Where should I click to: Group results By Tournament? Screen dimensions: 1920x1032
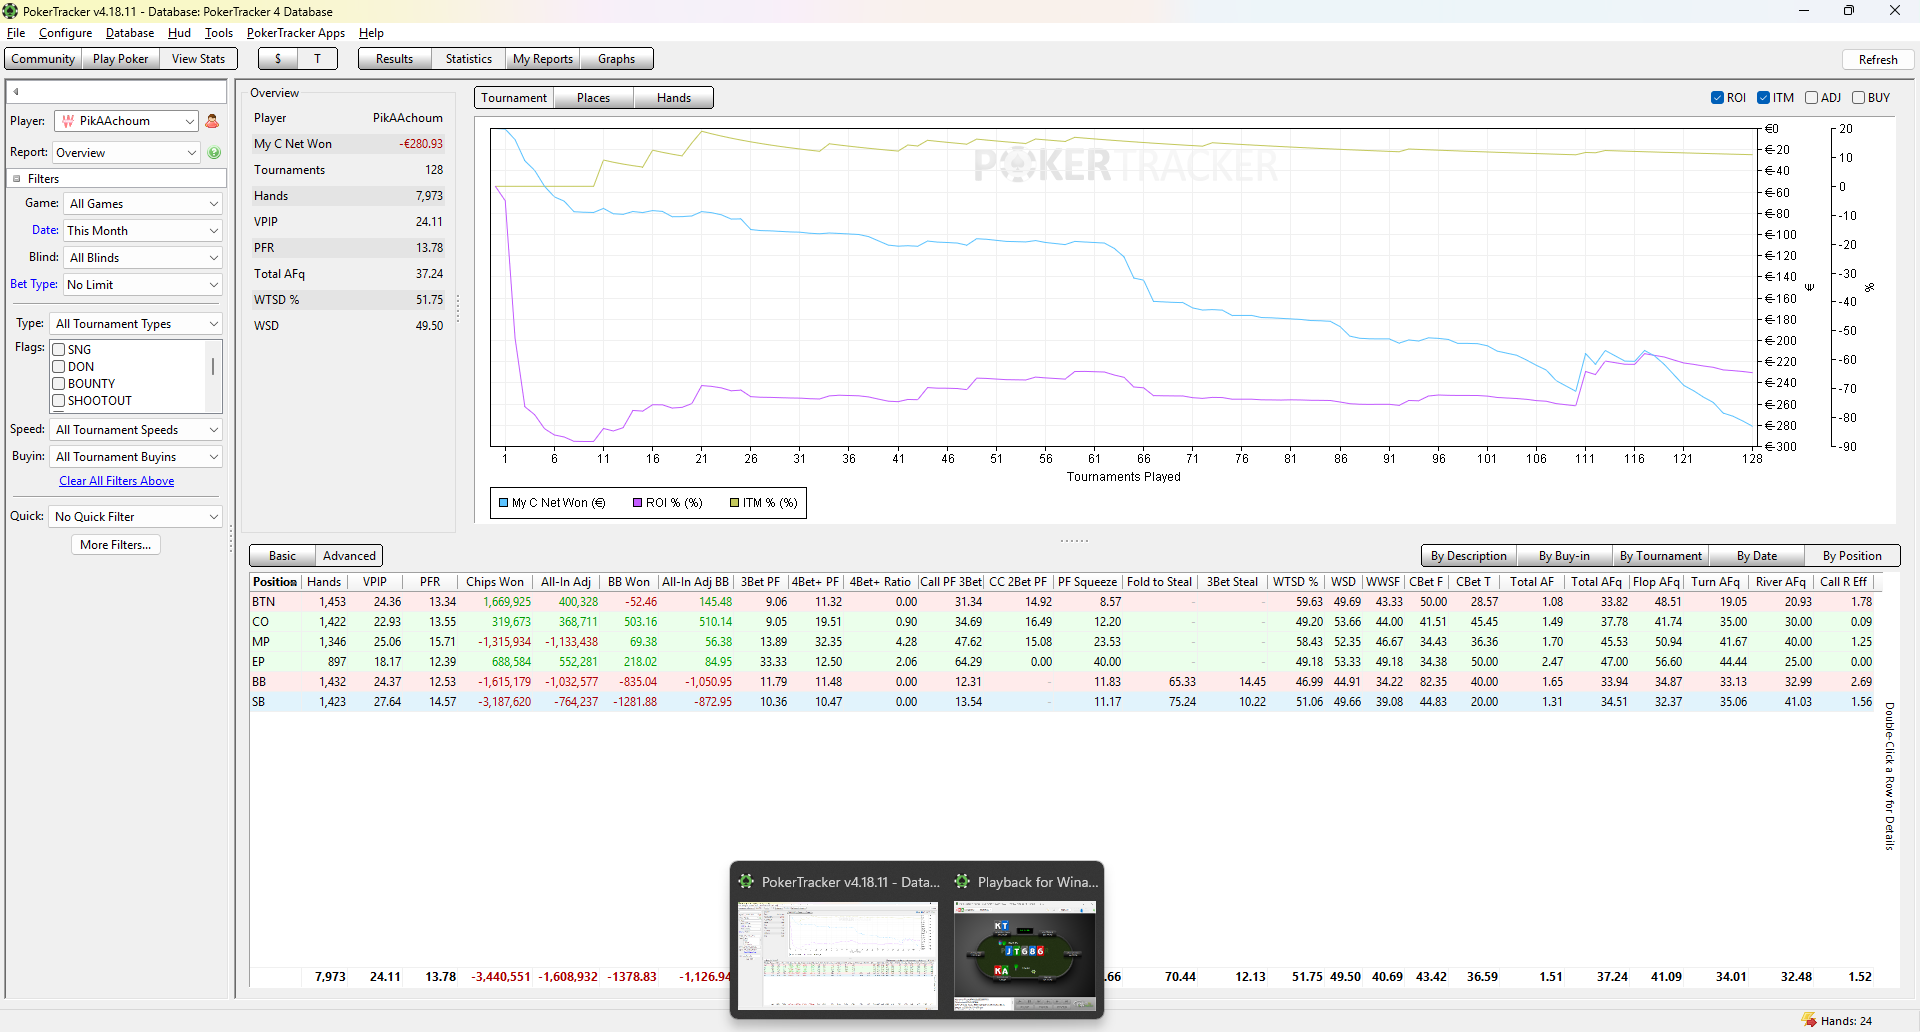[x=1660, y=556]
